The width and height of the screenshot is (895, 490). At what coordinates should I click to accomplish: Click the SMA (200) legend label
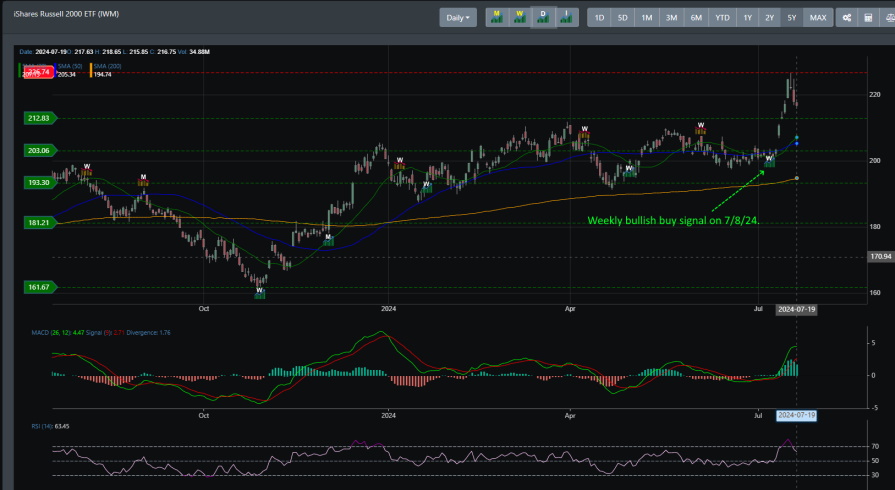point(107,66)
